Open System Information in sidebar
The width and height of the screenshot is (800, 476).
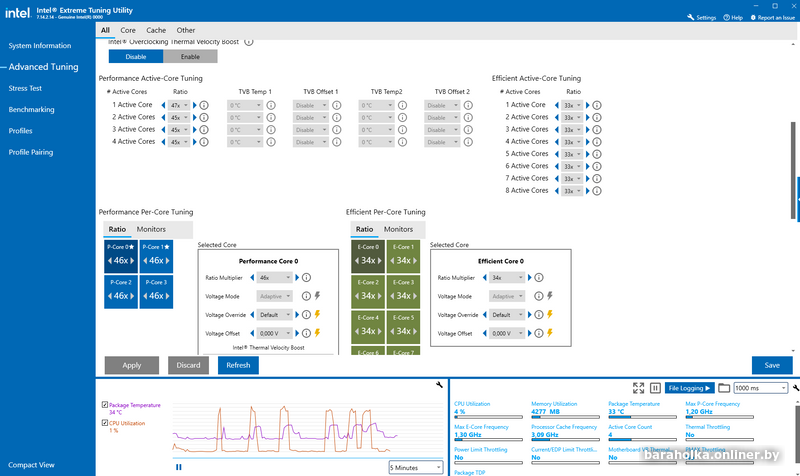tap(40, 45)
